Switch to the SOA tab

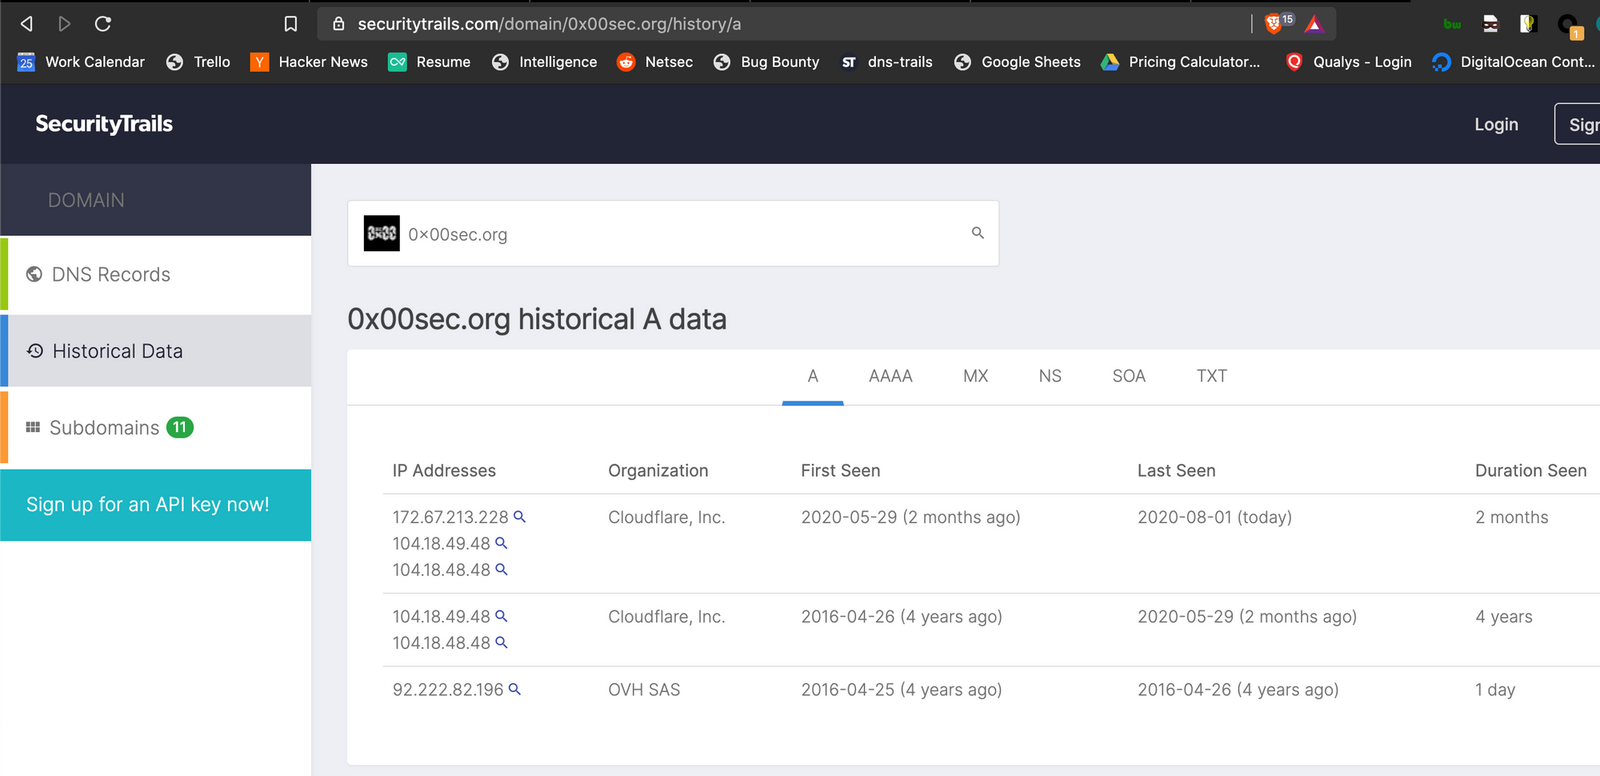[x=1129, y=376]
